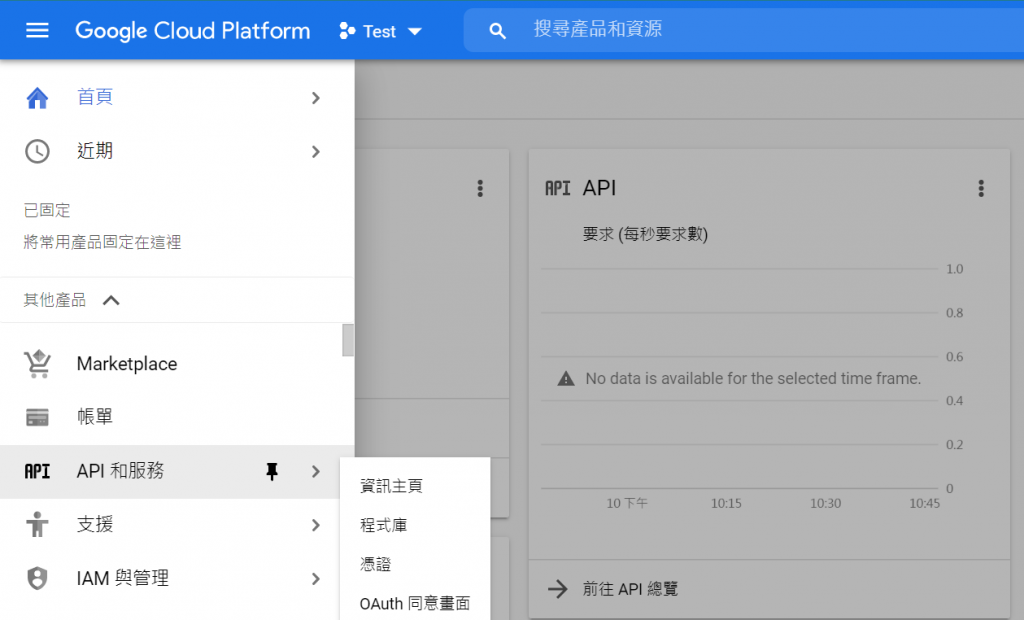Pin API 和服務 using pin icon
Image resolution: width=1024 pixels, height=620 pixels.
[272, 471]
